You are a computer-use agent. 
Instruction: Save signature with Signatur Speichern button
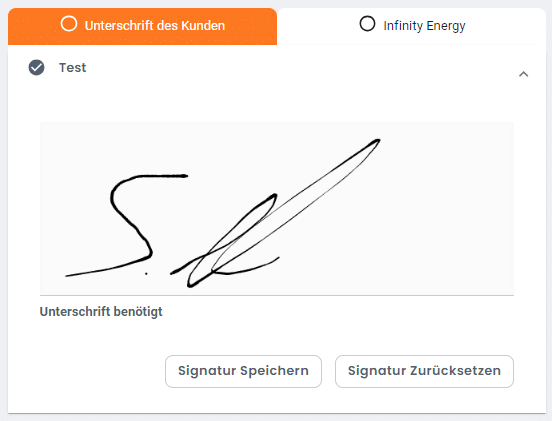click(x=243, y=371)
